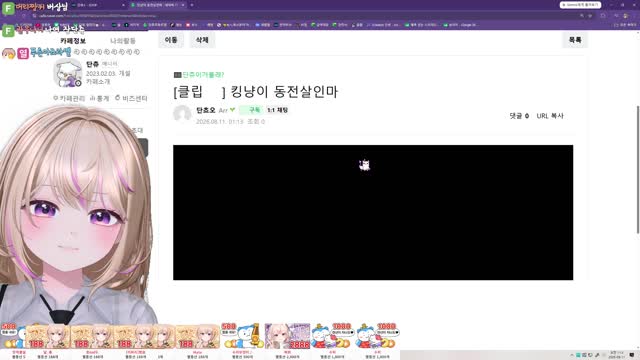Show hidden system tray icons chevron

tap(572, 355)
